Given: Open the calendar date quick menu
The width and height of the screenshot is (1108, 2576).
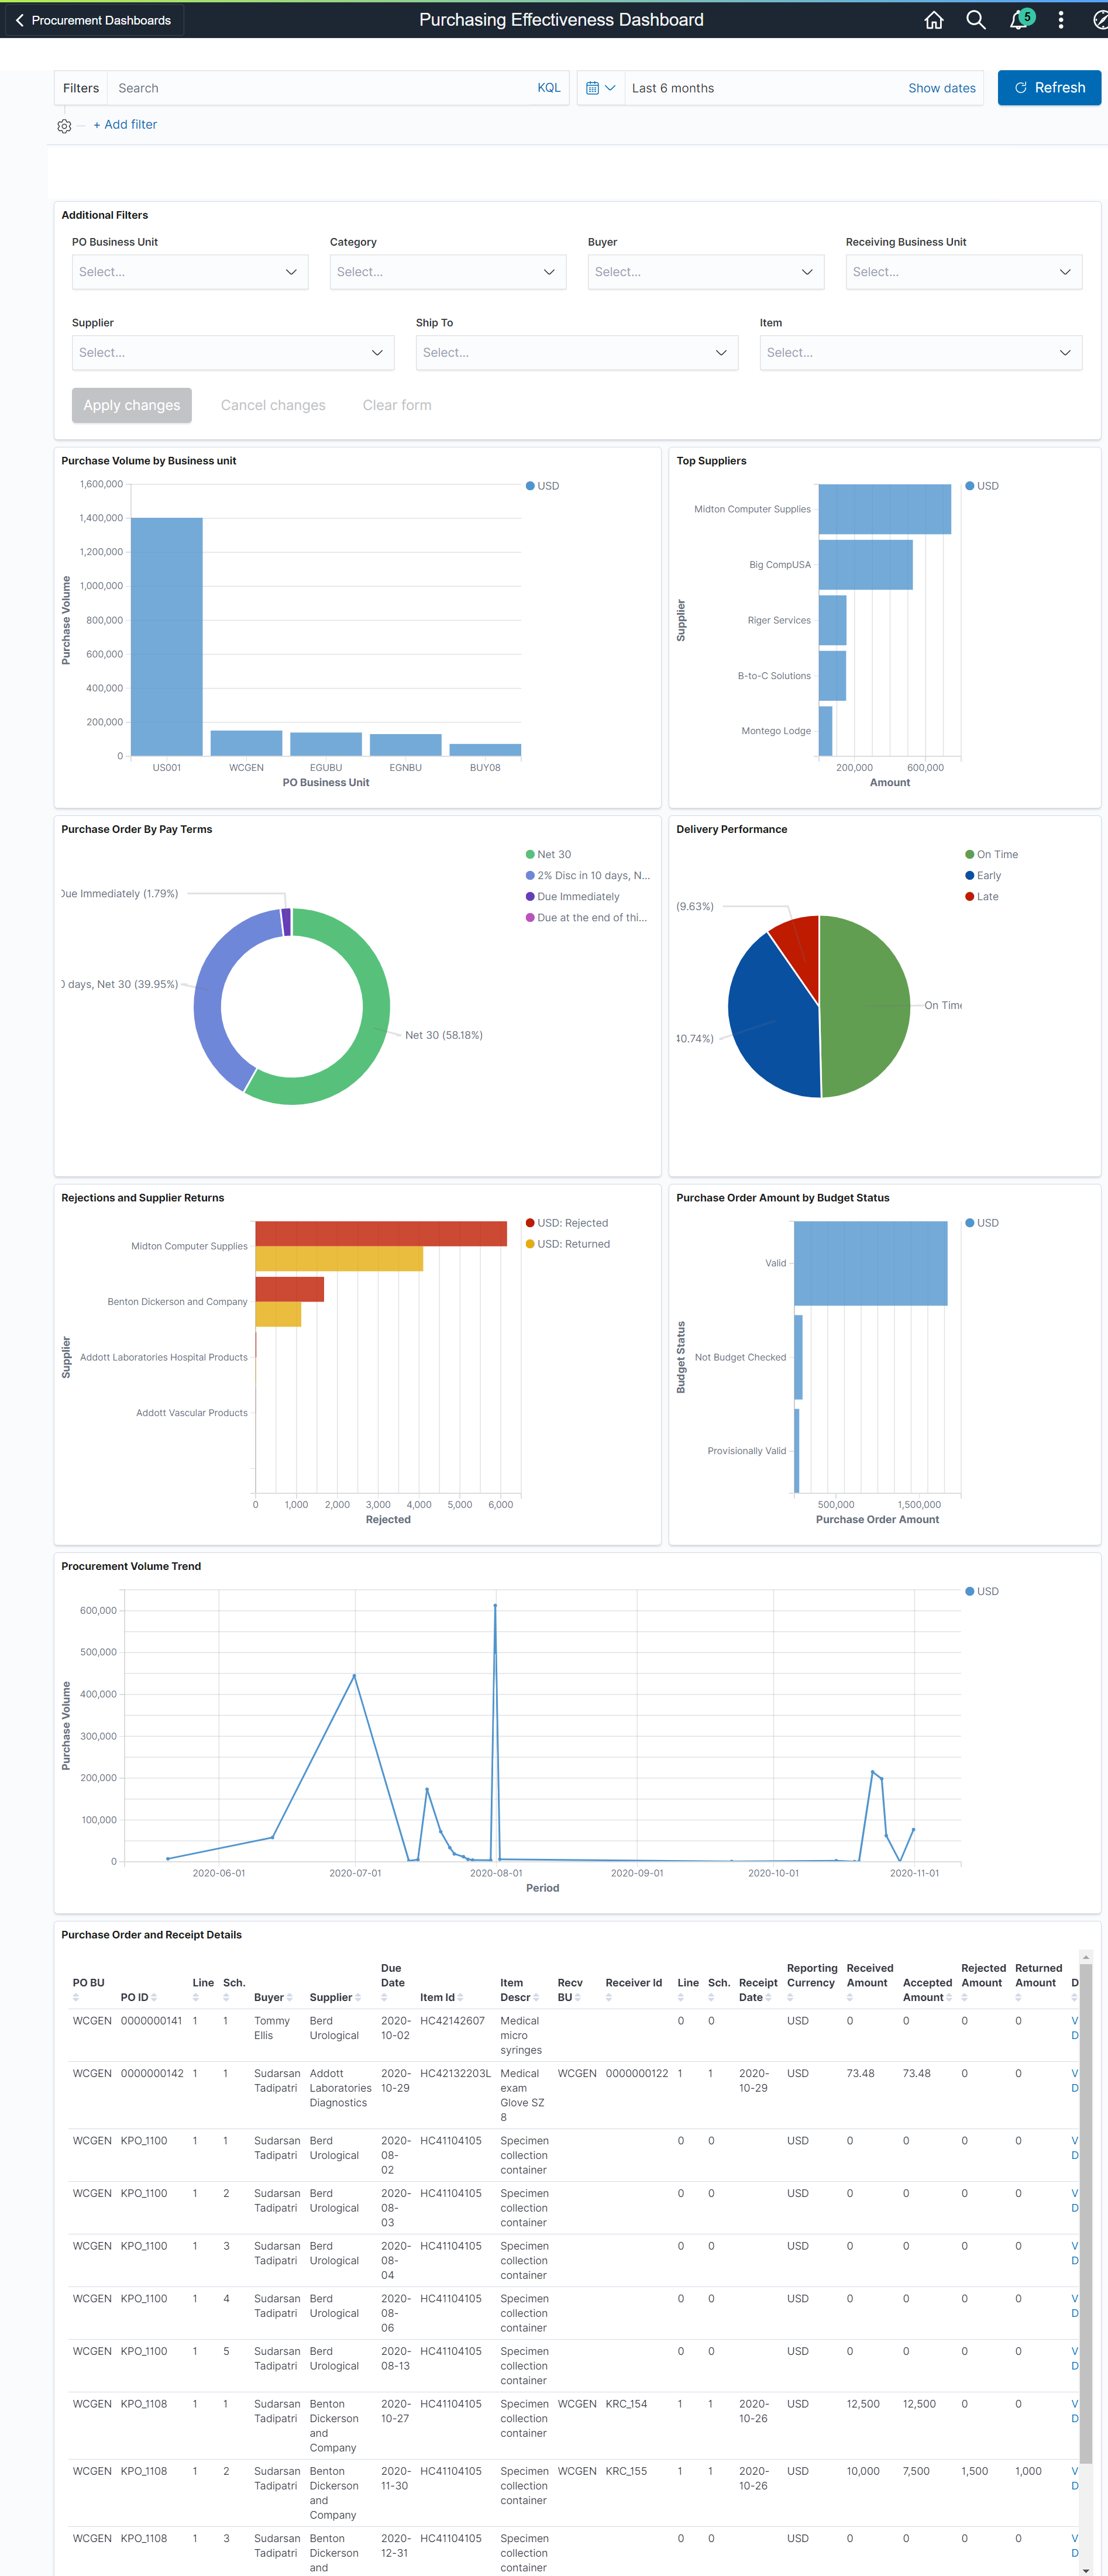Looking at the screenshot, I should point(600,88).
